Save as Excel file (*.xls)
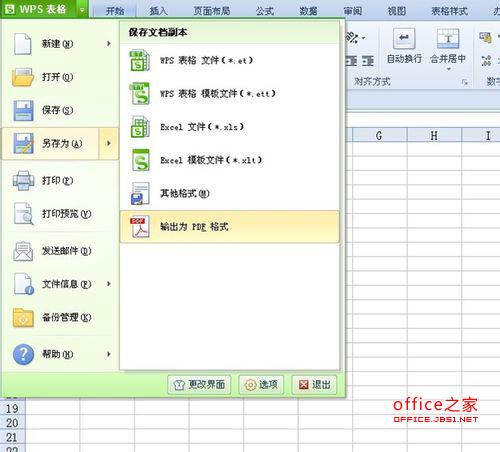 [x=230, y=127]
